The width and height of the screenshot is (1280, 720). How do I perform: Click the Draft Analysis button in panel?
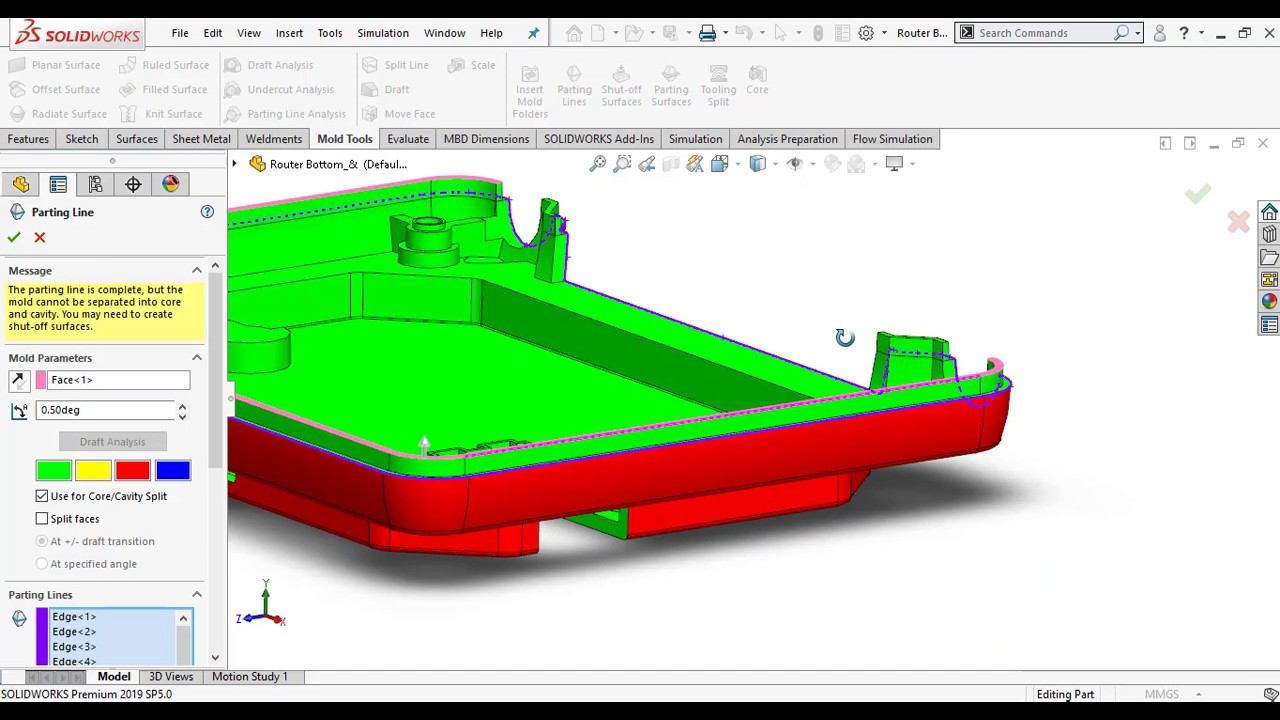click(x=112, y=442)
